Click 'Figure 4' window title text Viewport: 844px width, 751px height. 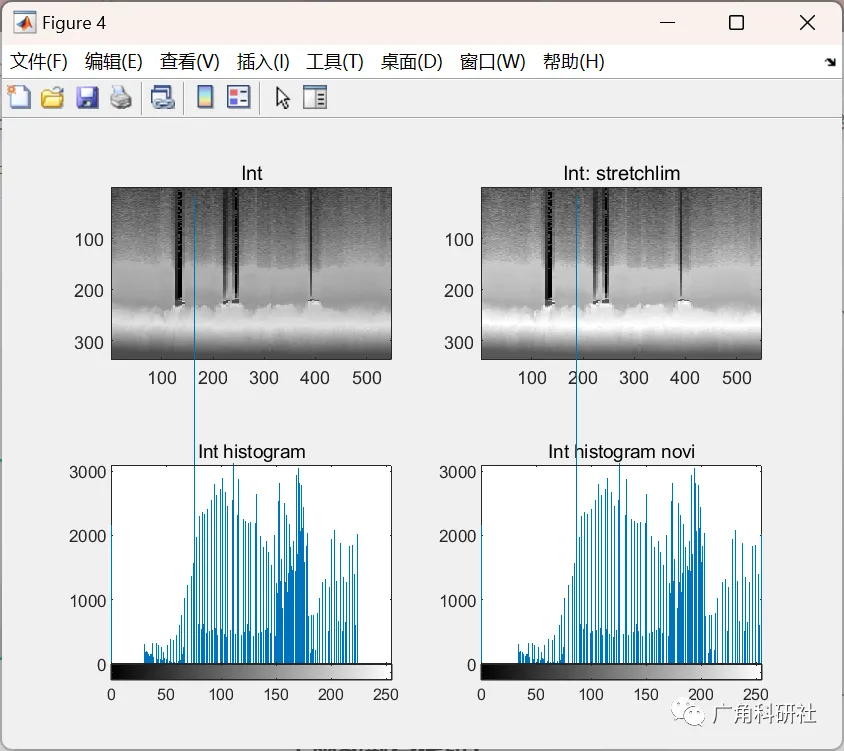[74, 23]
